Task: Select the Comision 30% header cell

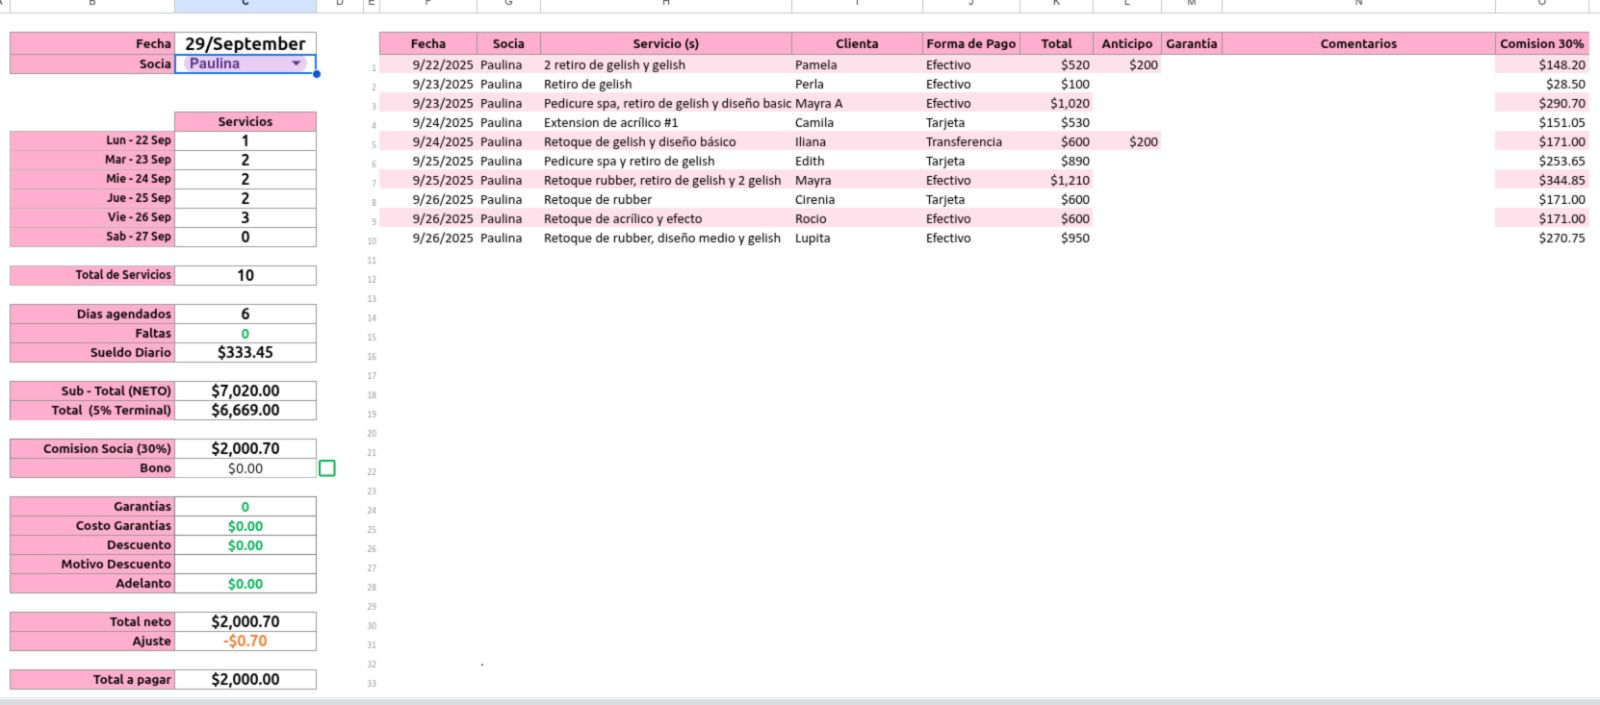Action: tap(1541, 44)
